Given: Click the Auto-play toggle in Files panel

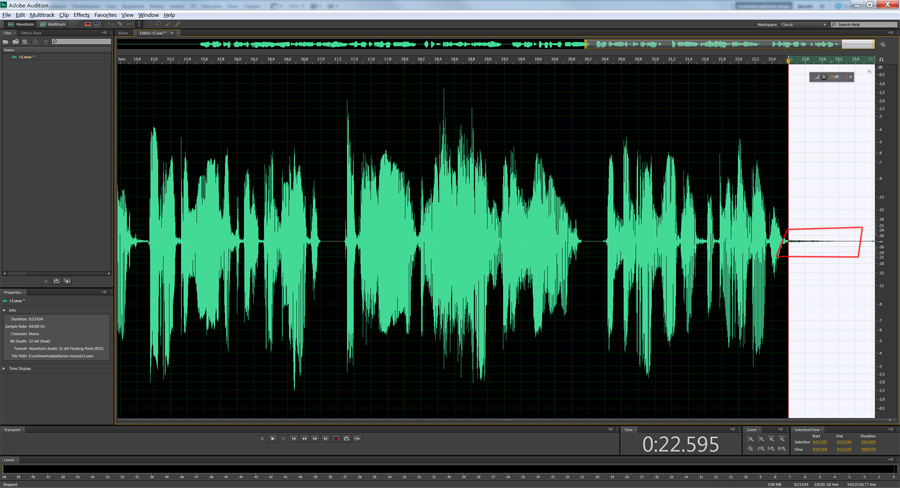Looking at the screenshot, I should pos(67,281).
